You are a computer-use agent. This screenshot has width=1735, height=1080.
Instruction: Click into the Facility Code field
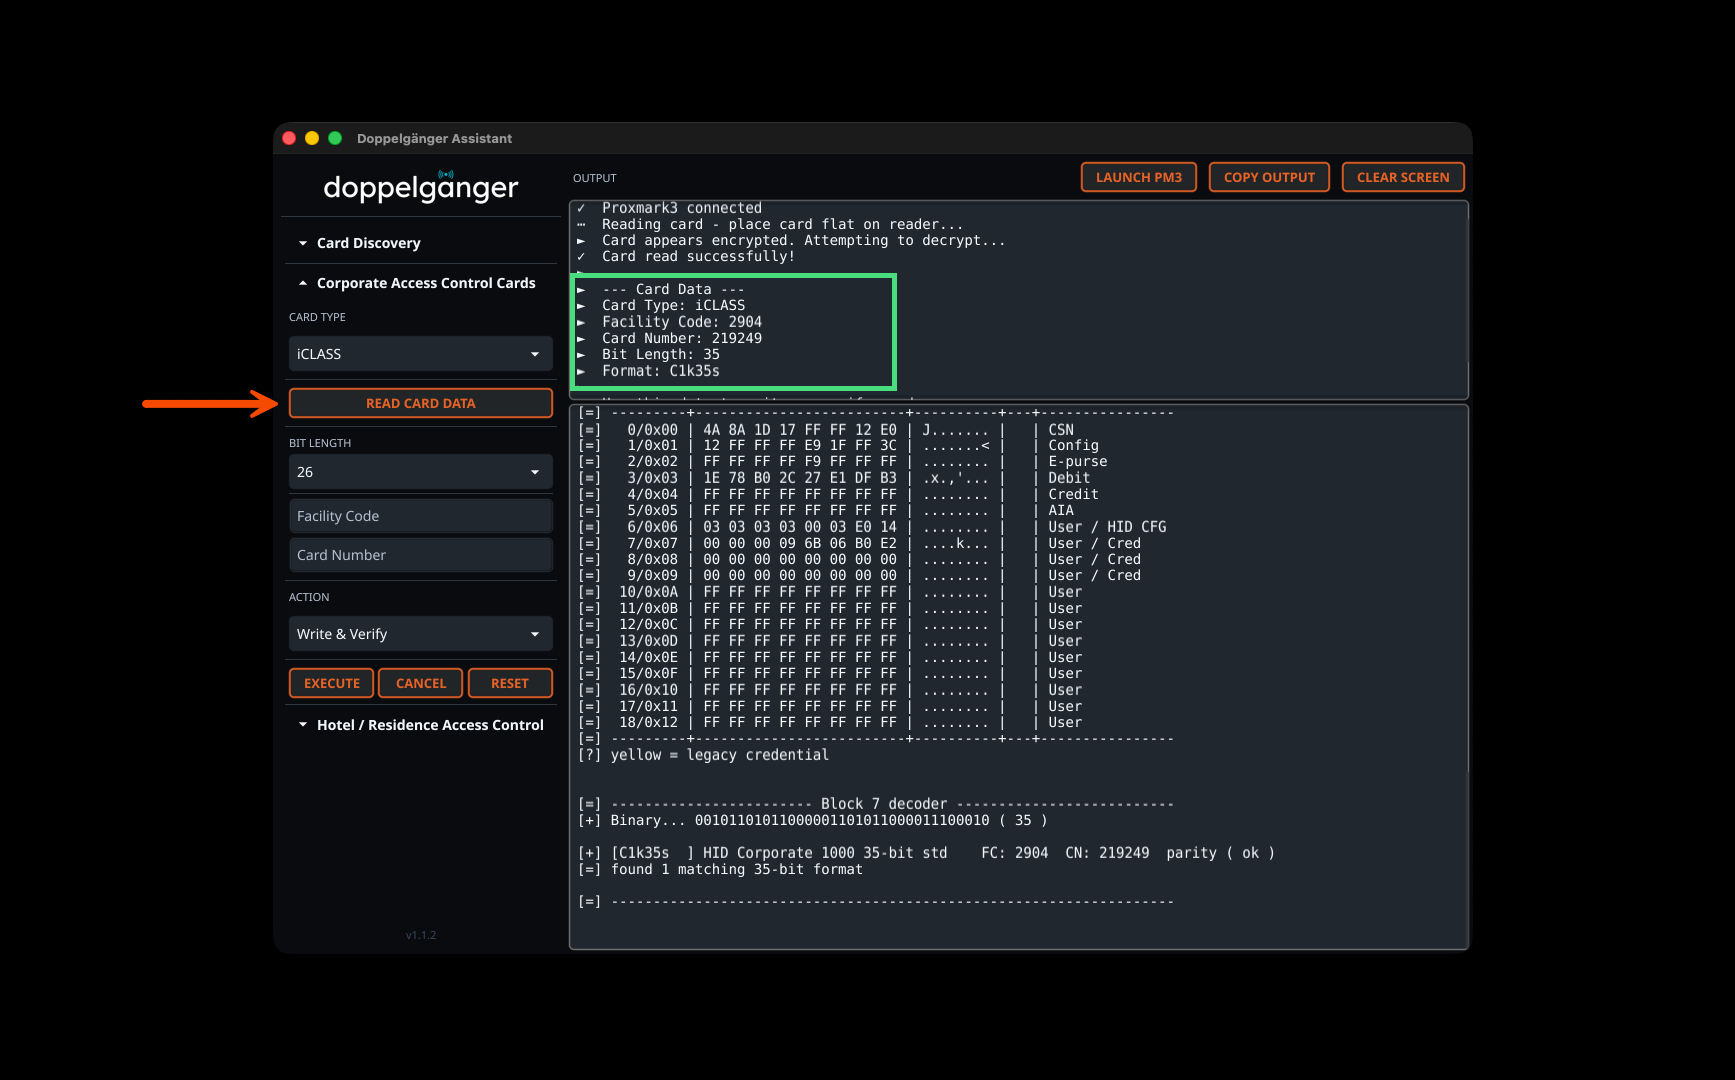click(x=420, y=516)
